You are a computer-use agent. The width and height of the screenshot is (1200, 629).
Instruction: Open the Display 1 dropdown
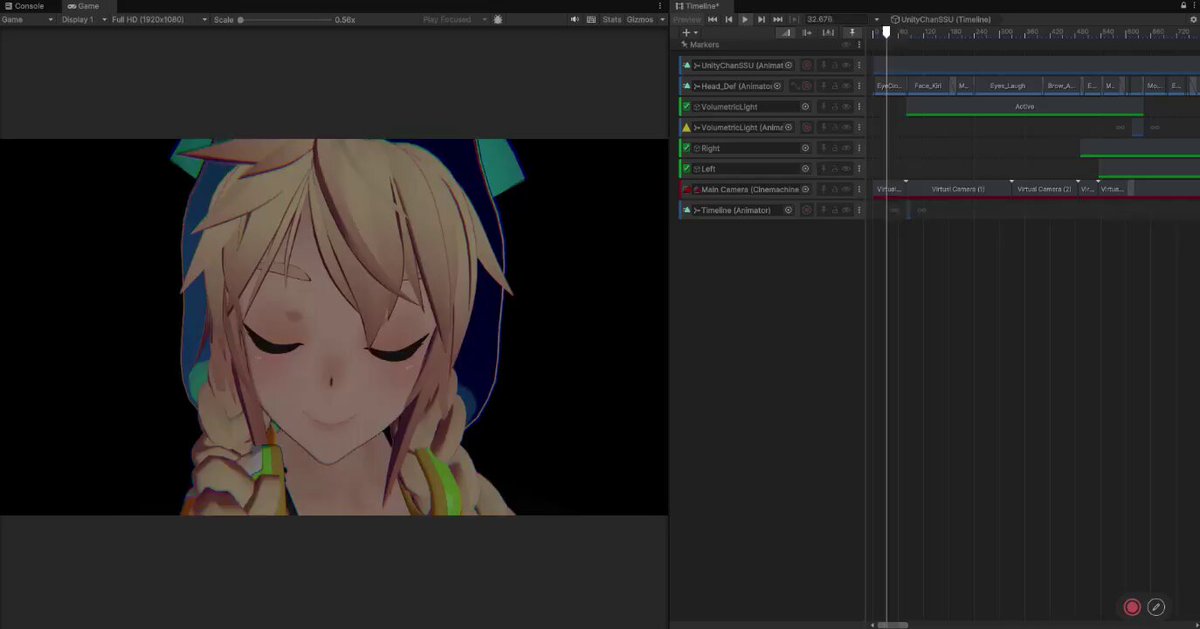(83, 19)
